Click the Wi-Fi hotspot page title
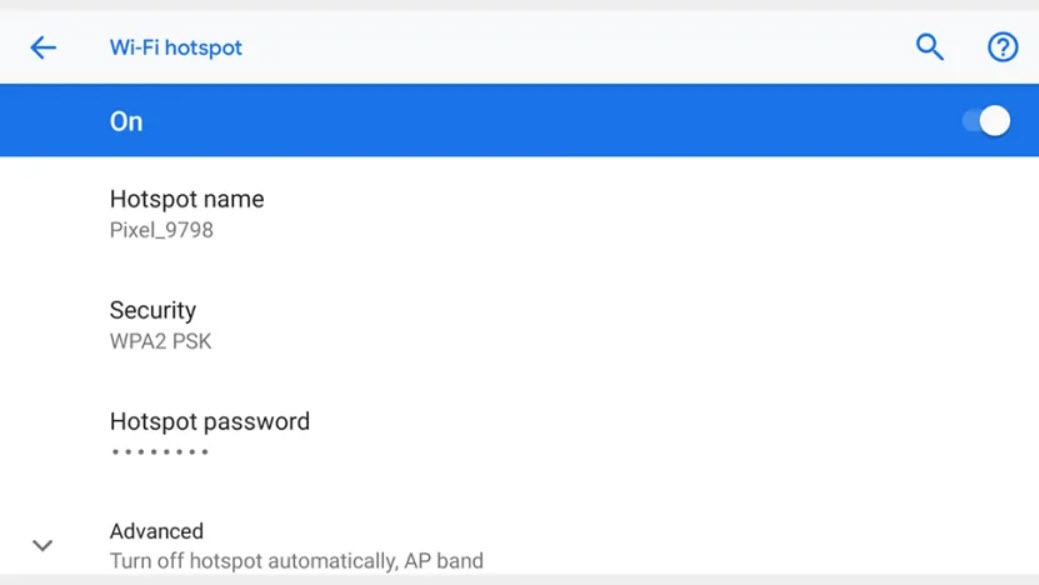1039x585 pixels. [x=176, y=48]
